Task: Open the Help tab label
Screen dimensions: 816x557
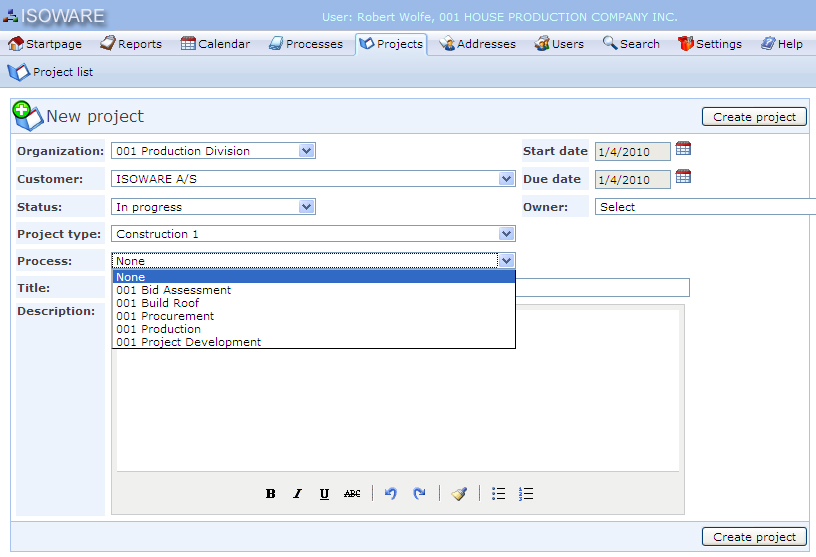Action: (790, 44)
